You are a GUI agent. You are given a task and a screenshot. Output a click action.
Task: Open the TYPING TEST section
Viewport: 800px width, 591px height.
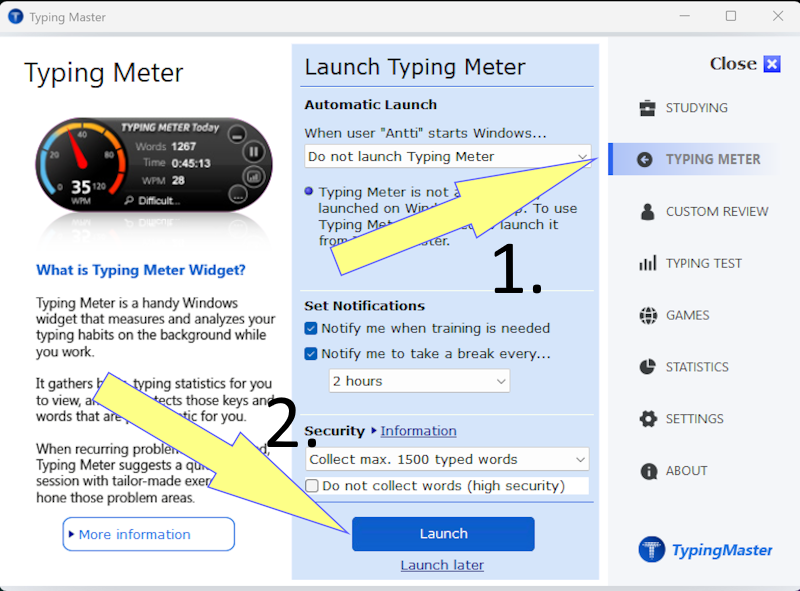(x=704, y=263)
